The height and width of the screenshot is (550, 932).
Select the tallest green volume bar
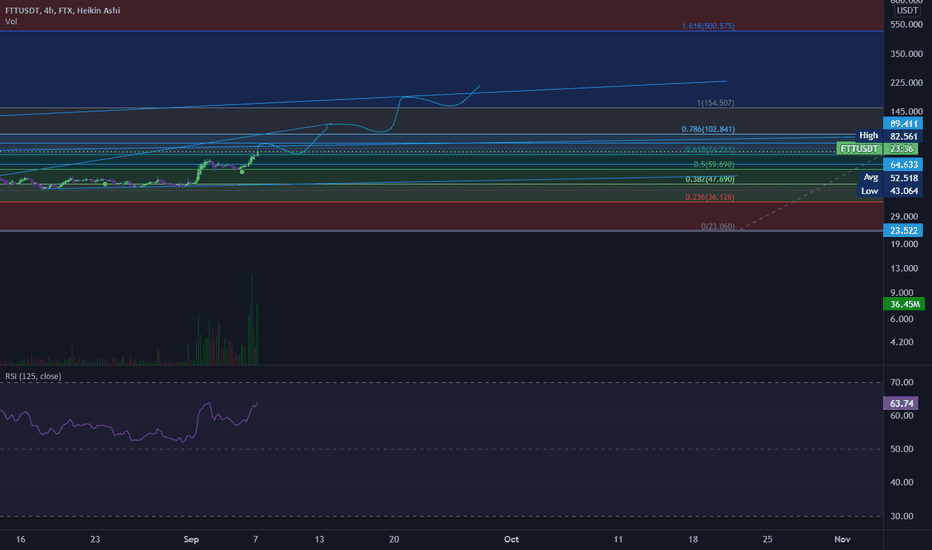[251, 319]
